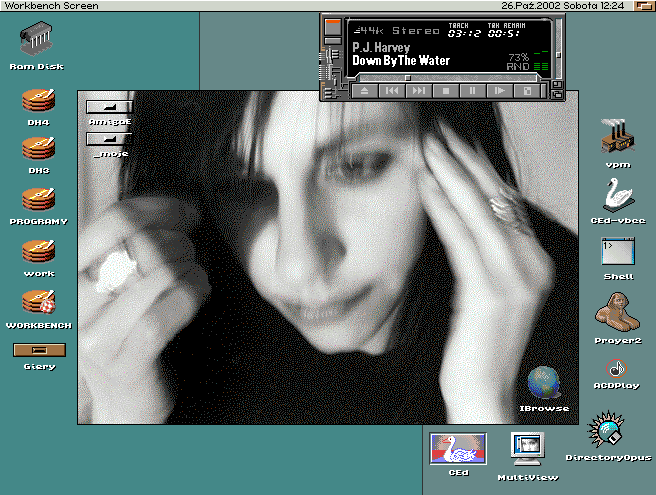Click the small gray button below orange-topped one
Image resolution: width=656 pixels, height=495 pixels.
pyautogui.click(x=333, y=41)
